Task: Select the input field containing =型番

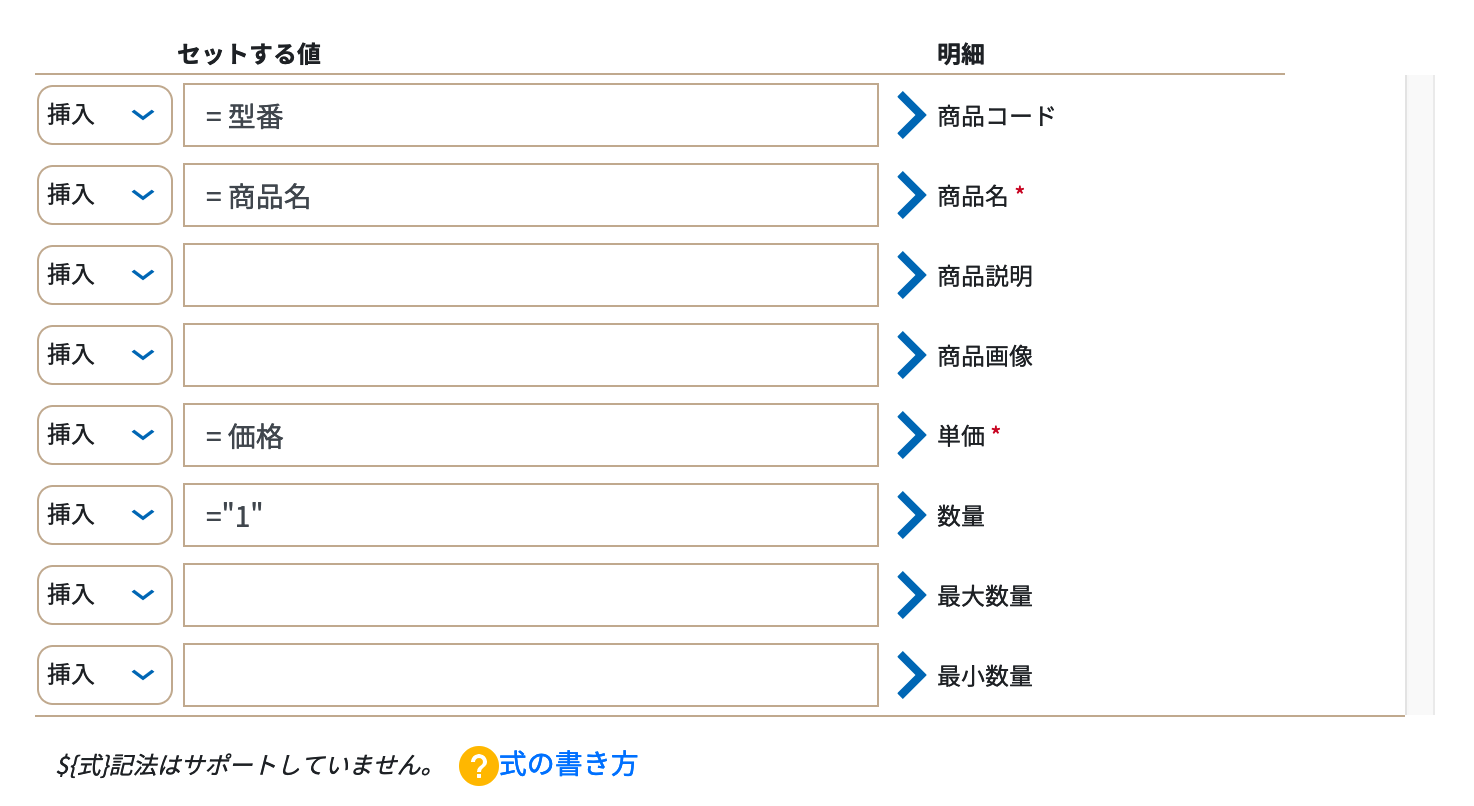Action: point(530,115)
